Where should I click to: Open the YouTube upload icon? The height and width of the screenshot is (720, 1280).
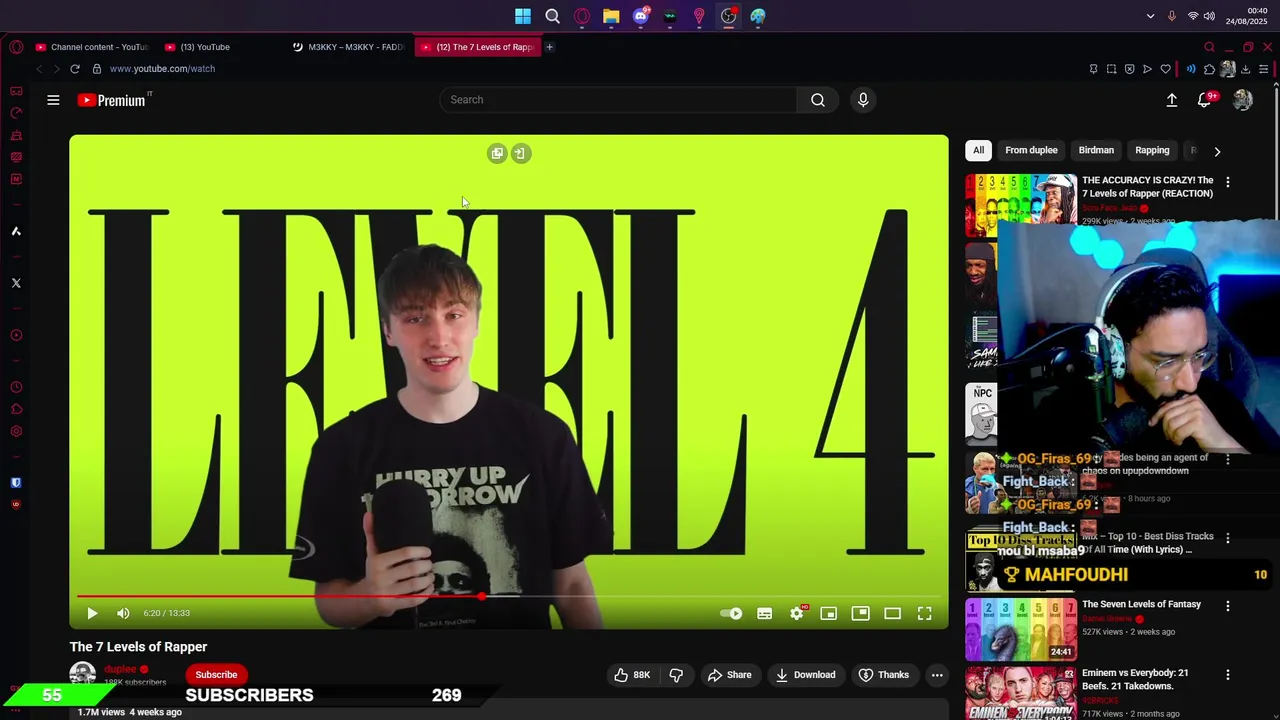(x=1172, y=100)
